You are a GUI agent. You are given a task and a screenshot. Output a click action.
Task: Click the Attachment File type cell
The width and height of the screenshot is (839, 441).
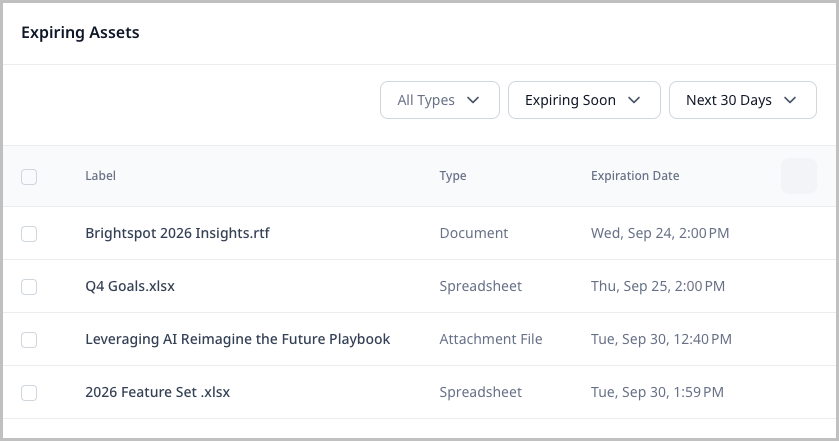tap(490, 339)
